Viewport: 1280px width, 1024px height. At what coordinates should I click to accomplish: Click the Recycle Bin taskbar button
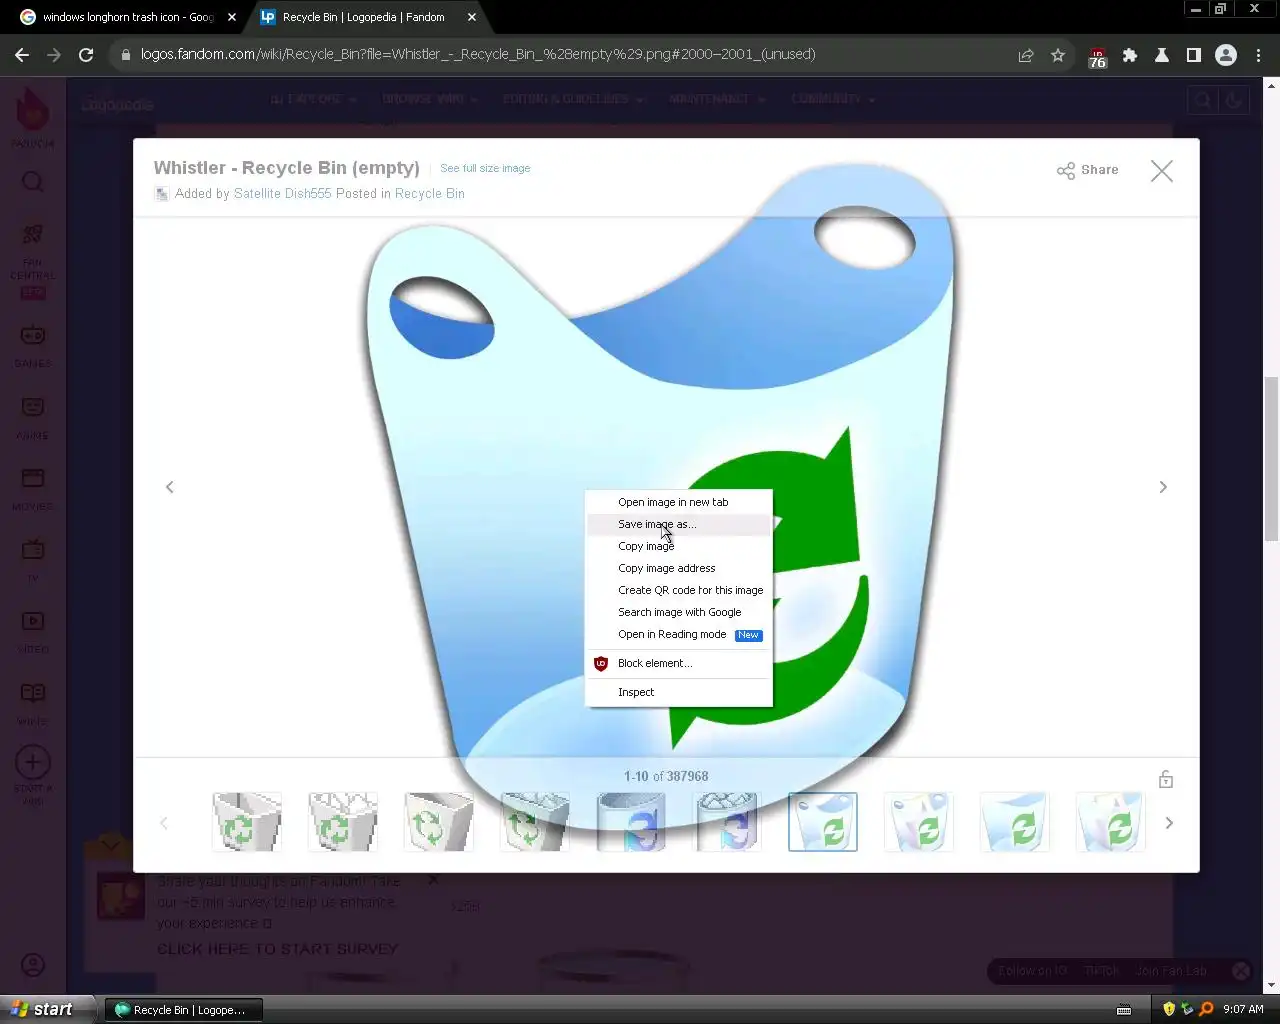point(186,1010)
